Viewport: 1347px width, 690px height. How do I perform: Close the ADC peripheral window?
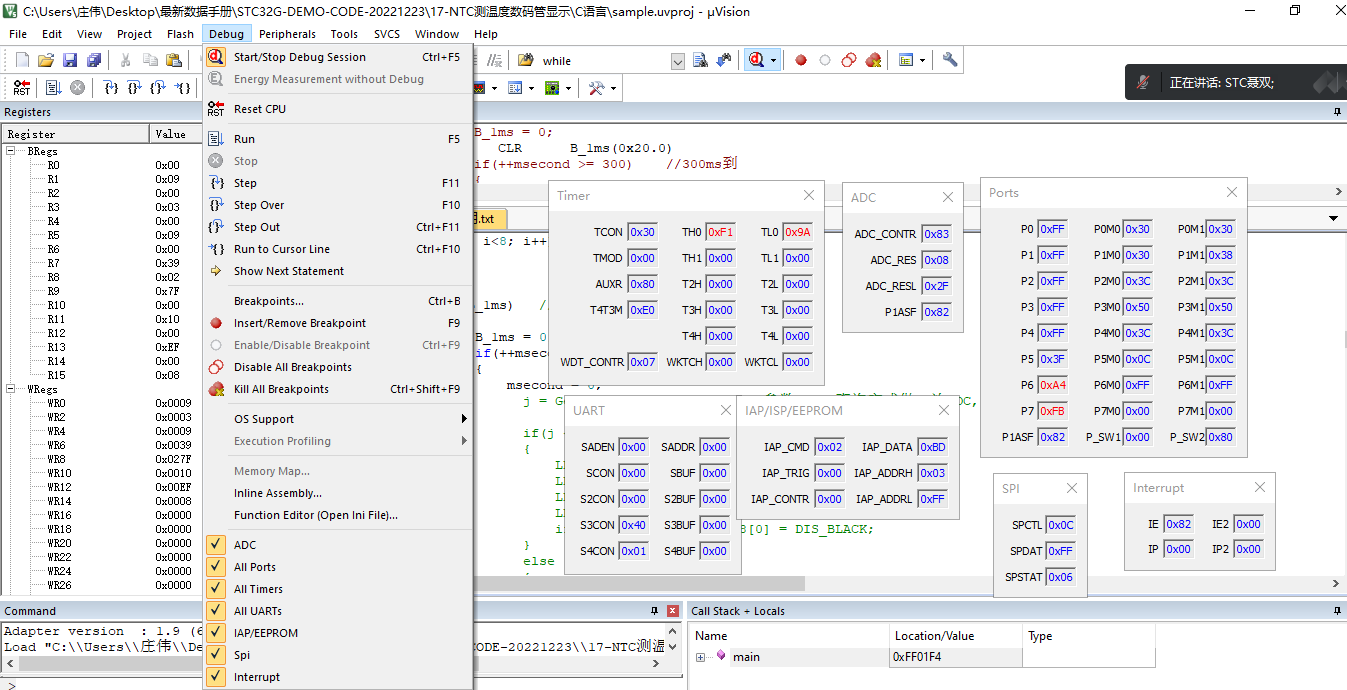(x=948, y=198)
